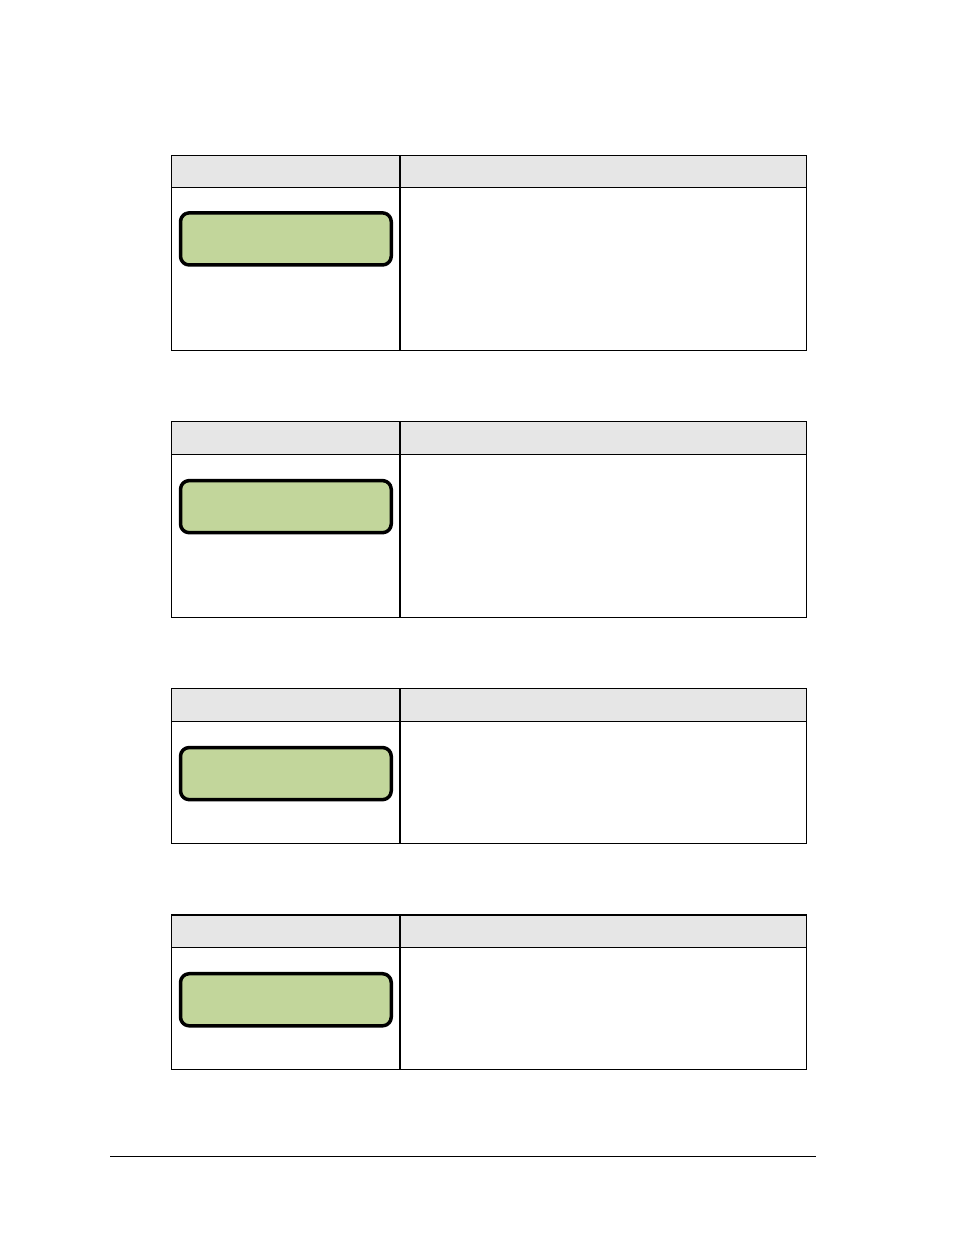Screen dimensions: 954x1235
Task: Click first table's wide white body cell
Action: (x=603, y=269)
